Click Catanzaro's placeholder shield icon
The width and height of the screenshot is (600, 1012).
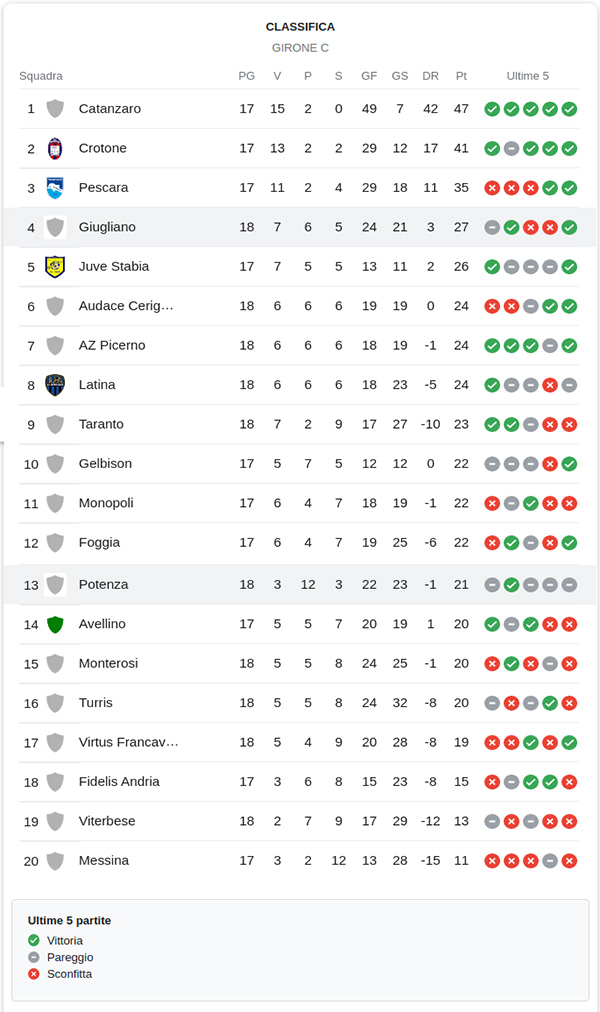click(55, 108)
